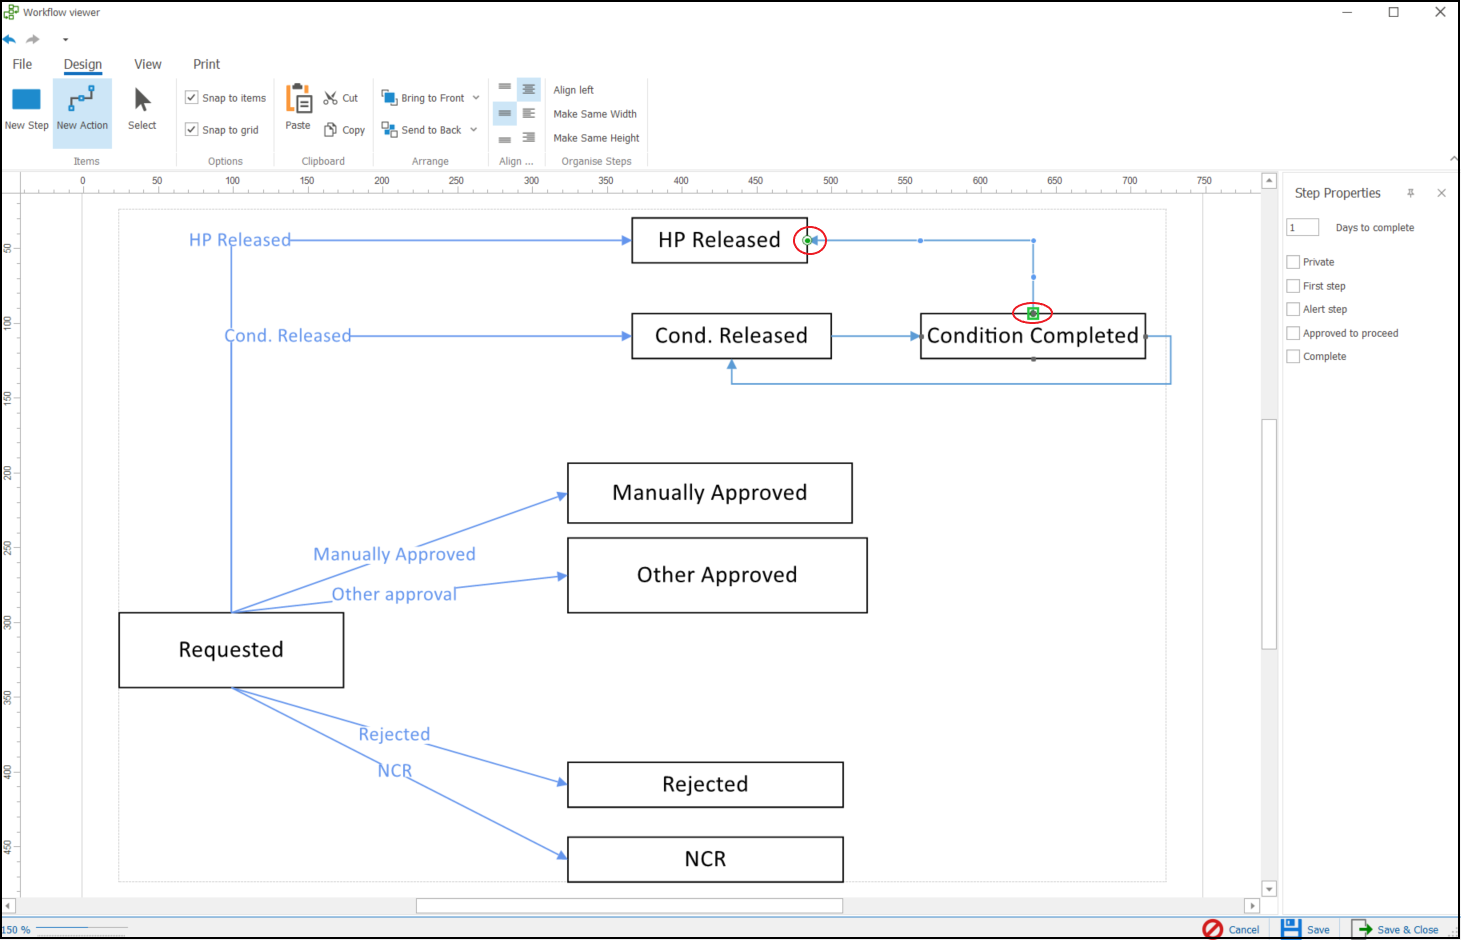Select the Other Approved step box

717,575
